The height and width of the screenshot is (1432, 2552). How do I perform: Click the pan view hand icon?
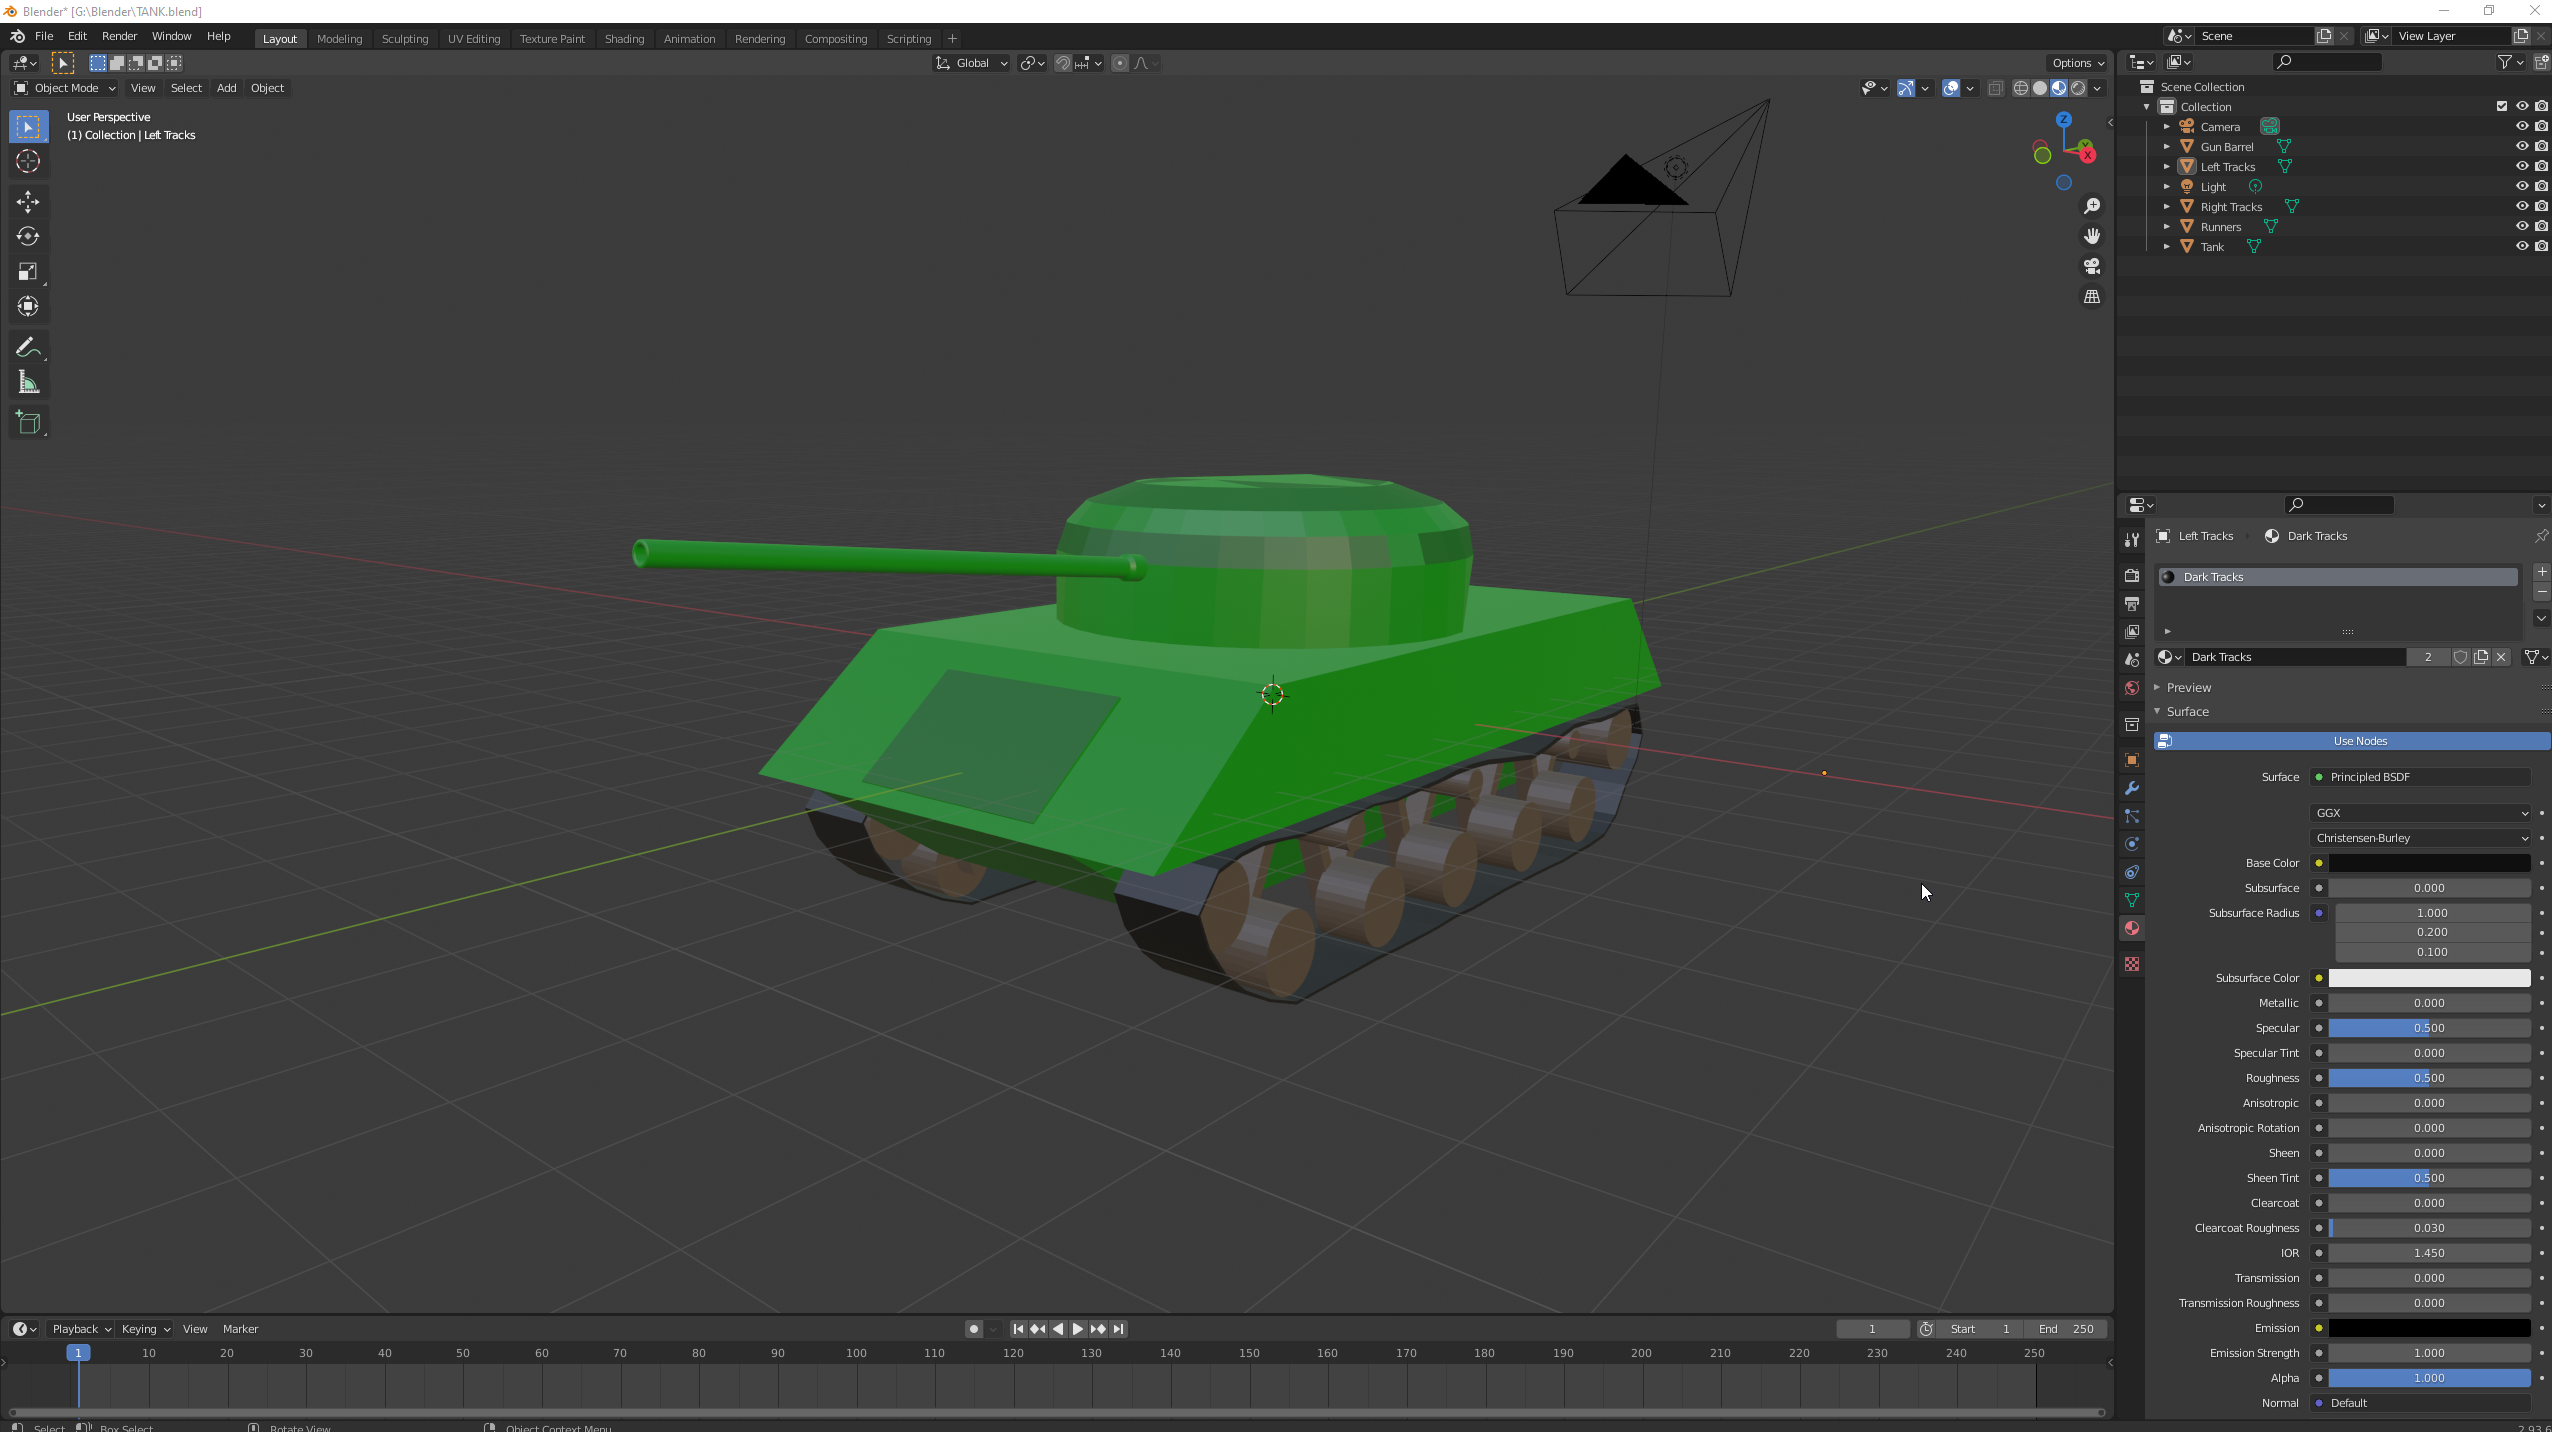coord(2091,236)
